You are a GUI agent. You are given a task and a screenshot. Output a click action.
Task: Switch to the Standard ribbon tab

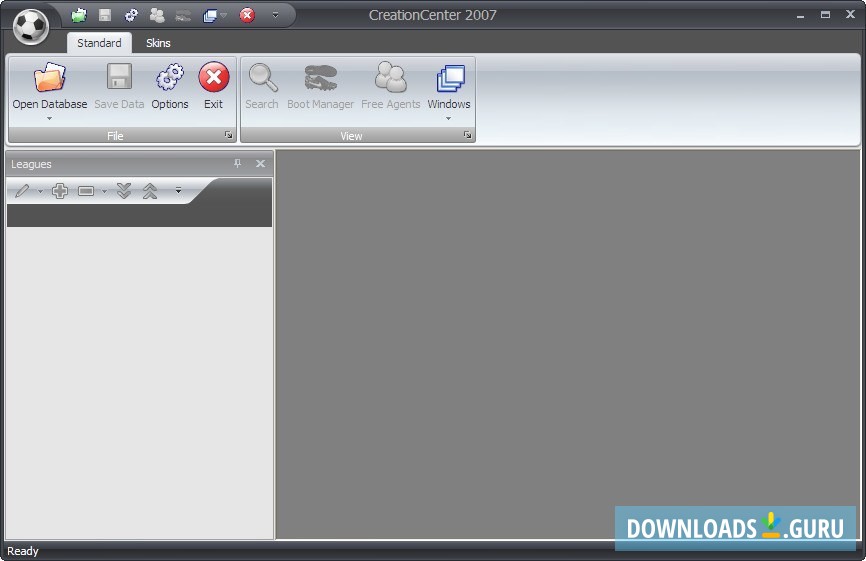coord(99,43)
